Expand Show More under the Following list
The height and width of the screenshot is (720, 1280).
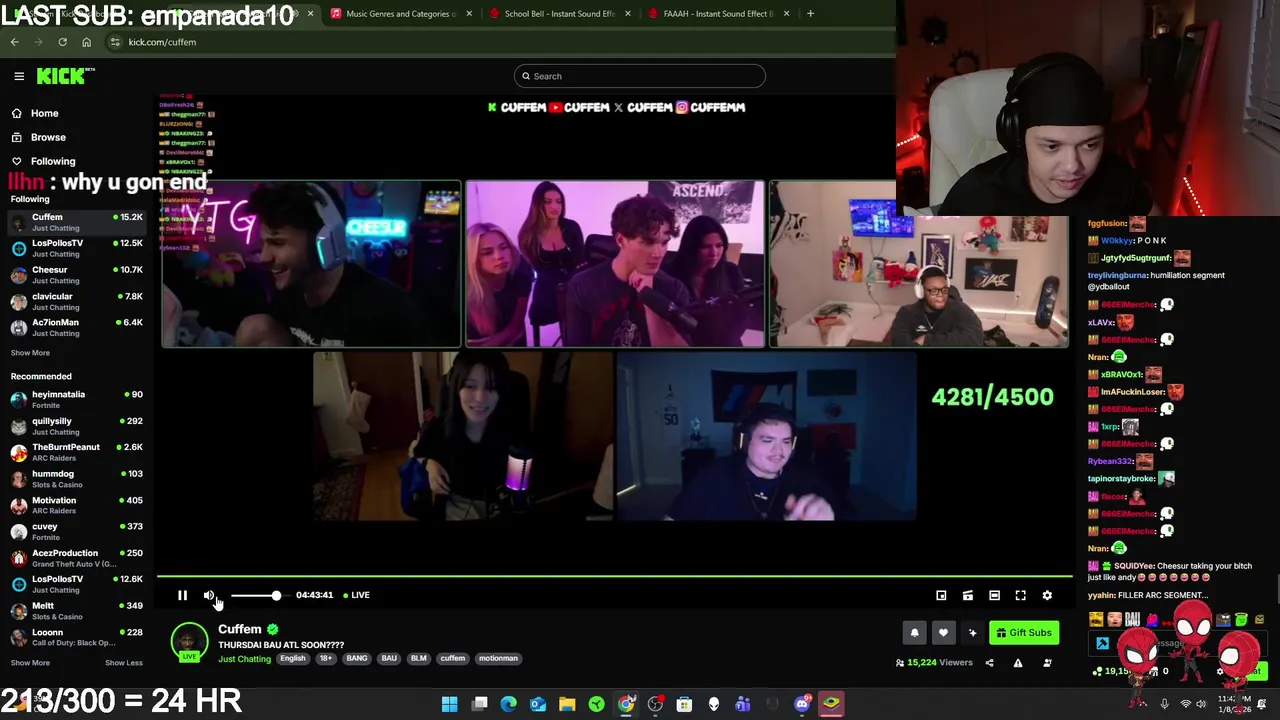coord(30,352)
